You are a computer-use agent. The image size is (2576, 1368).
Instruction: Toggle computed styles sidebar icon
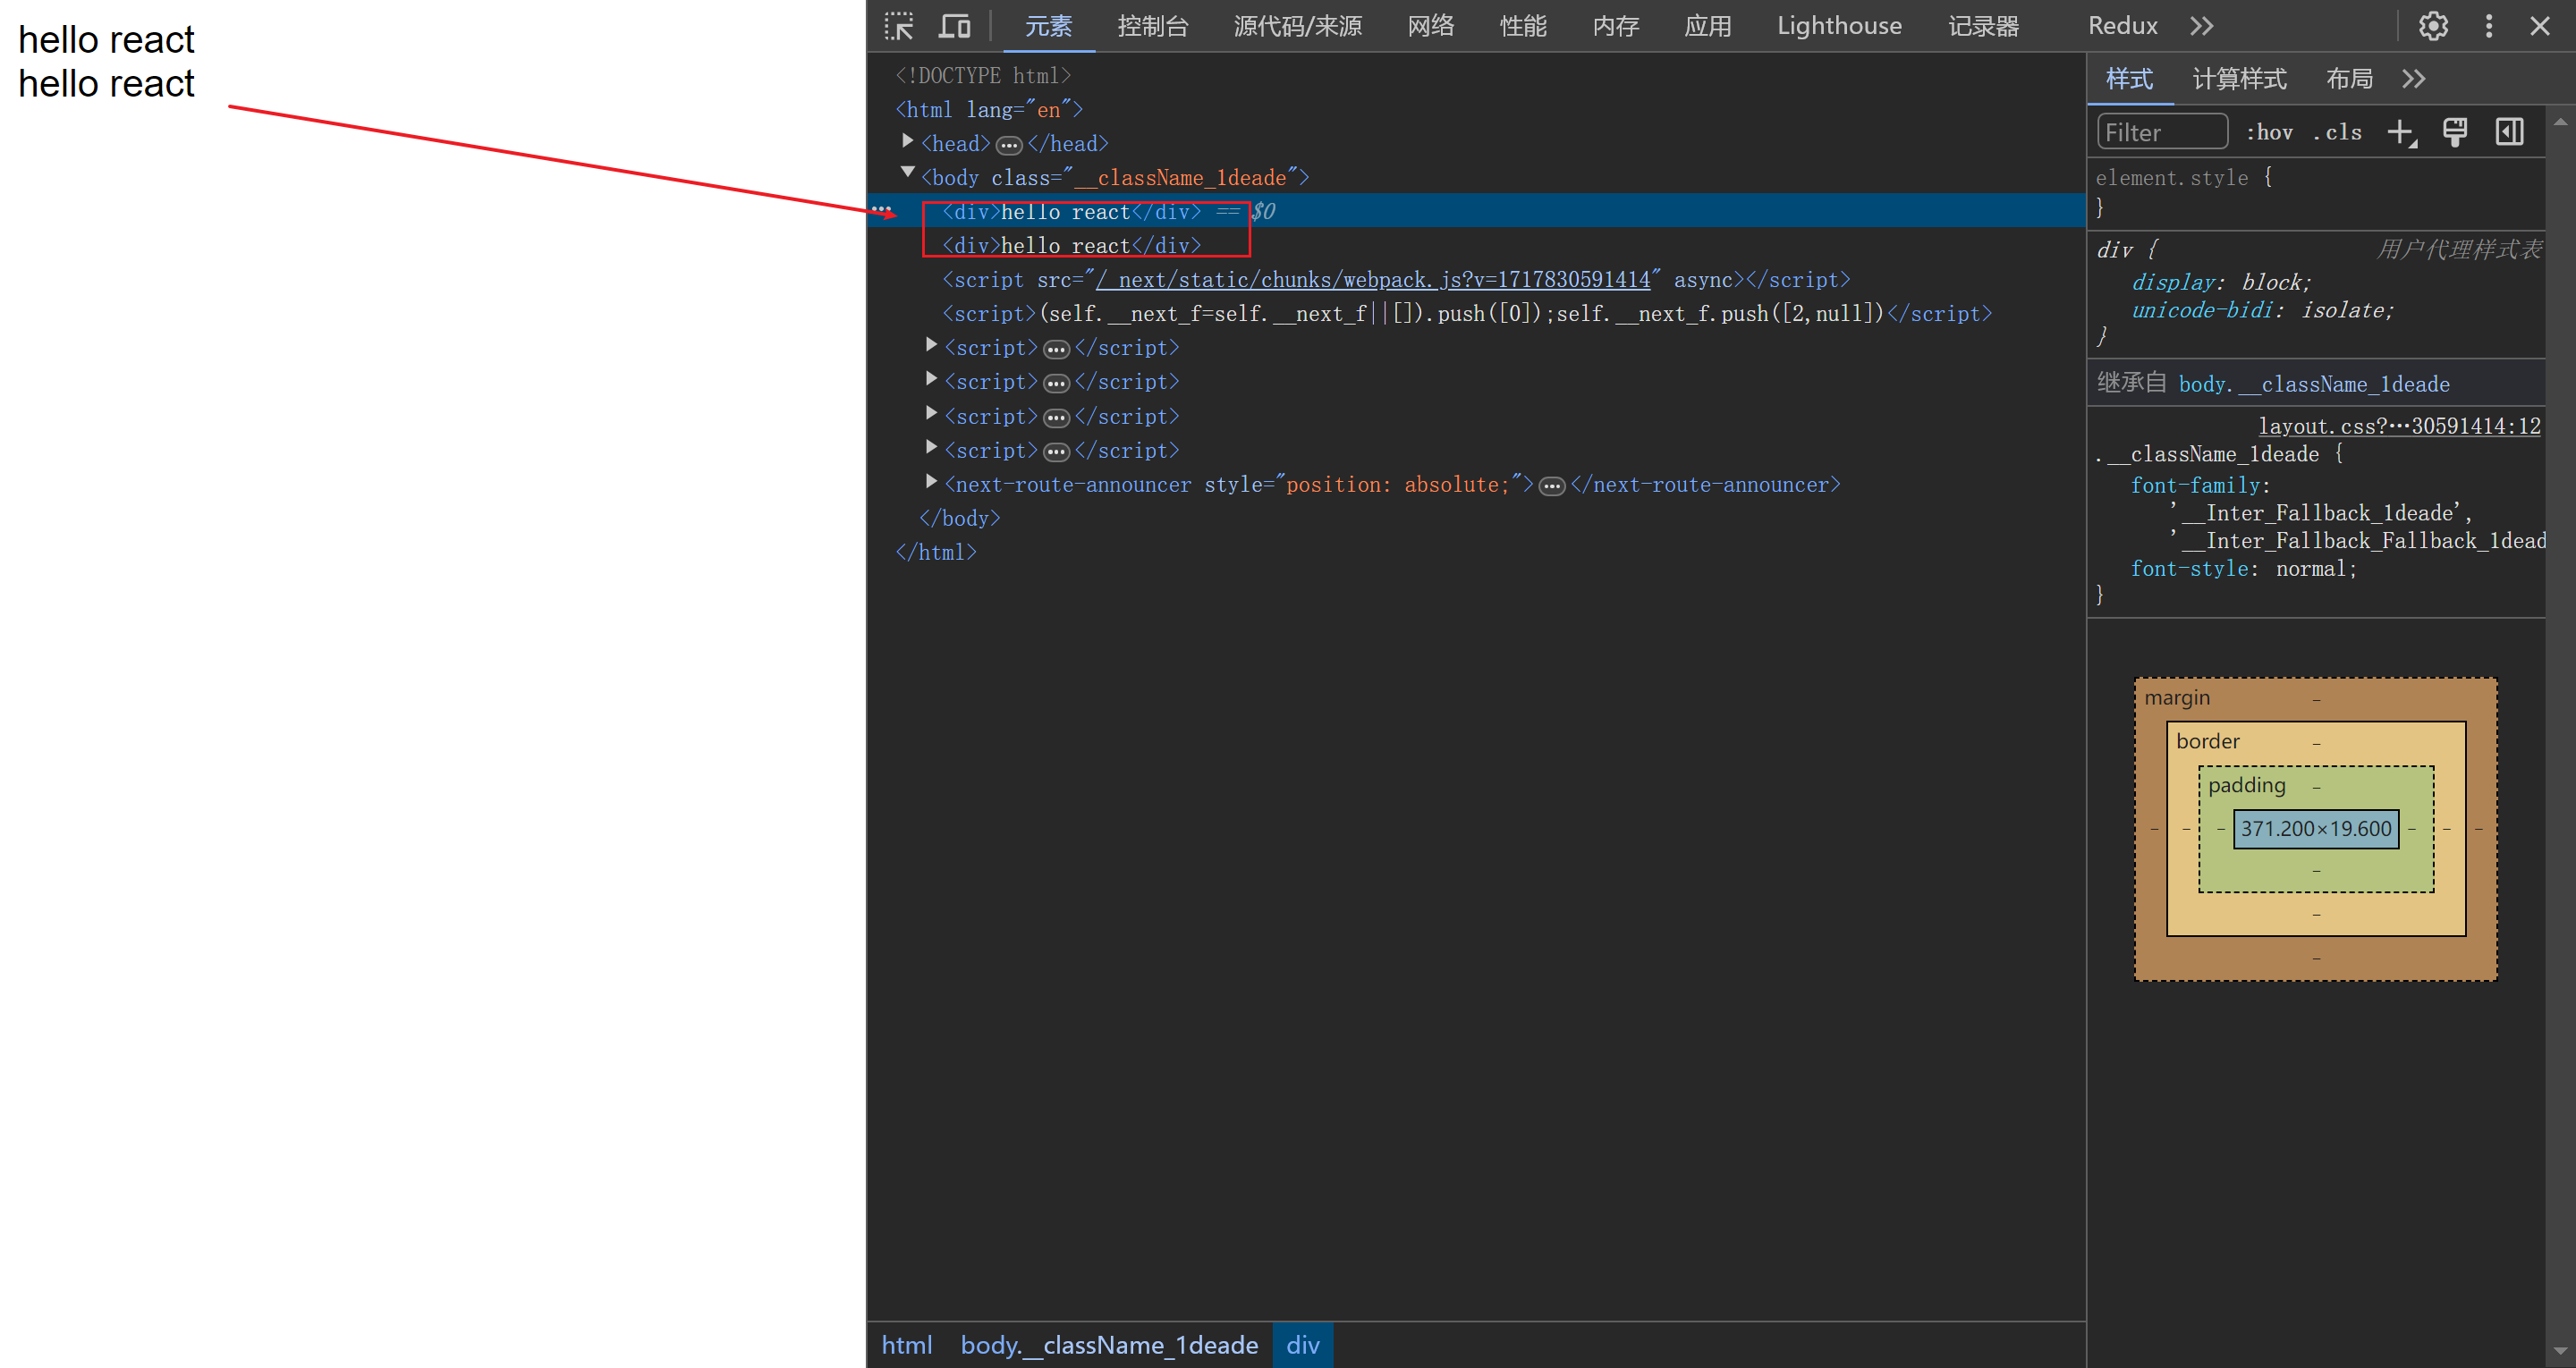(x=2509, y=132)
